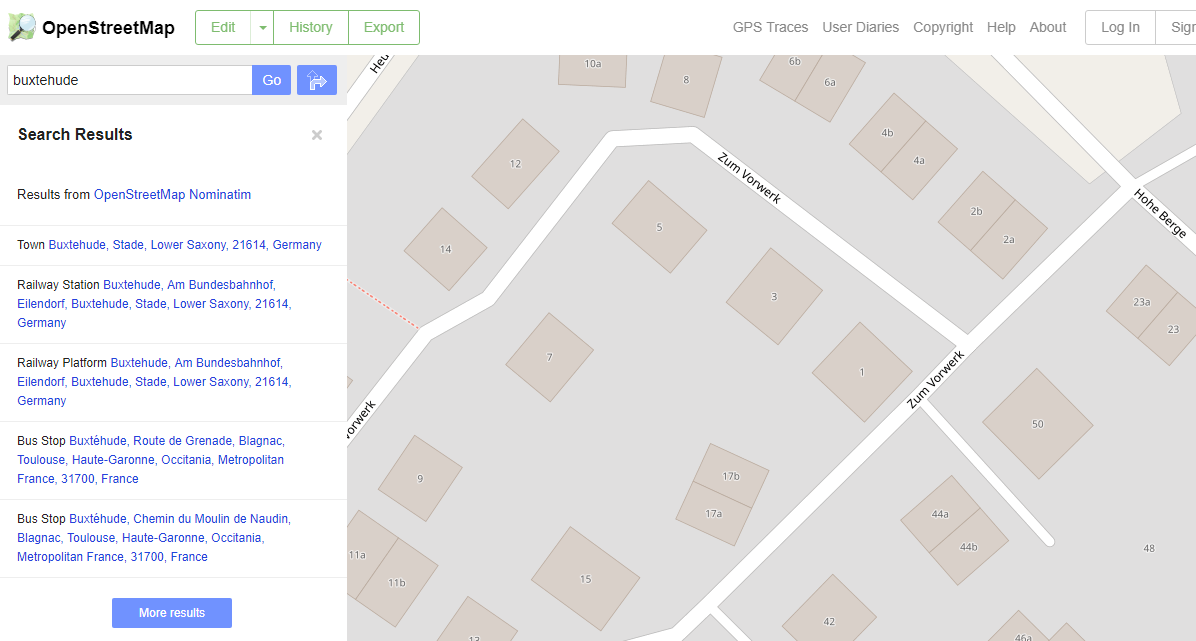The width and height of the screenshot is (1196, 641).
Task: Click building number 8 on map
Action: click(686, 79)
